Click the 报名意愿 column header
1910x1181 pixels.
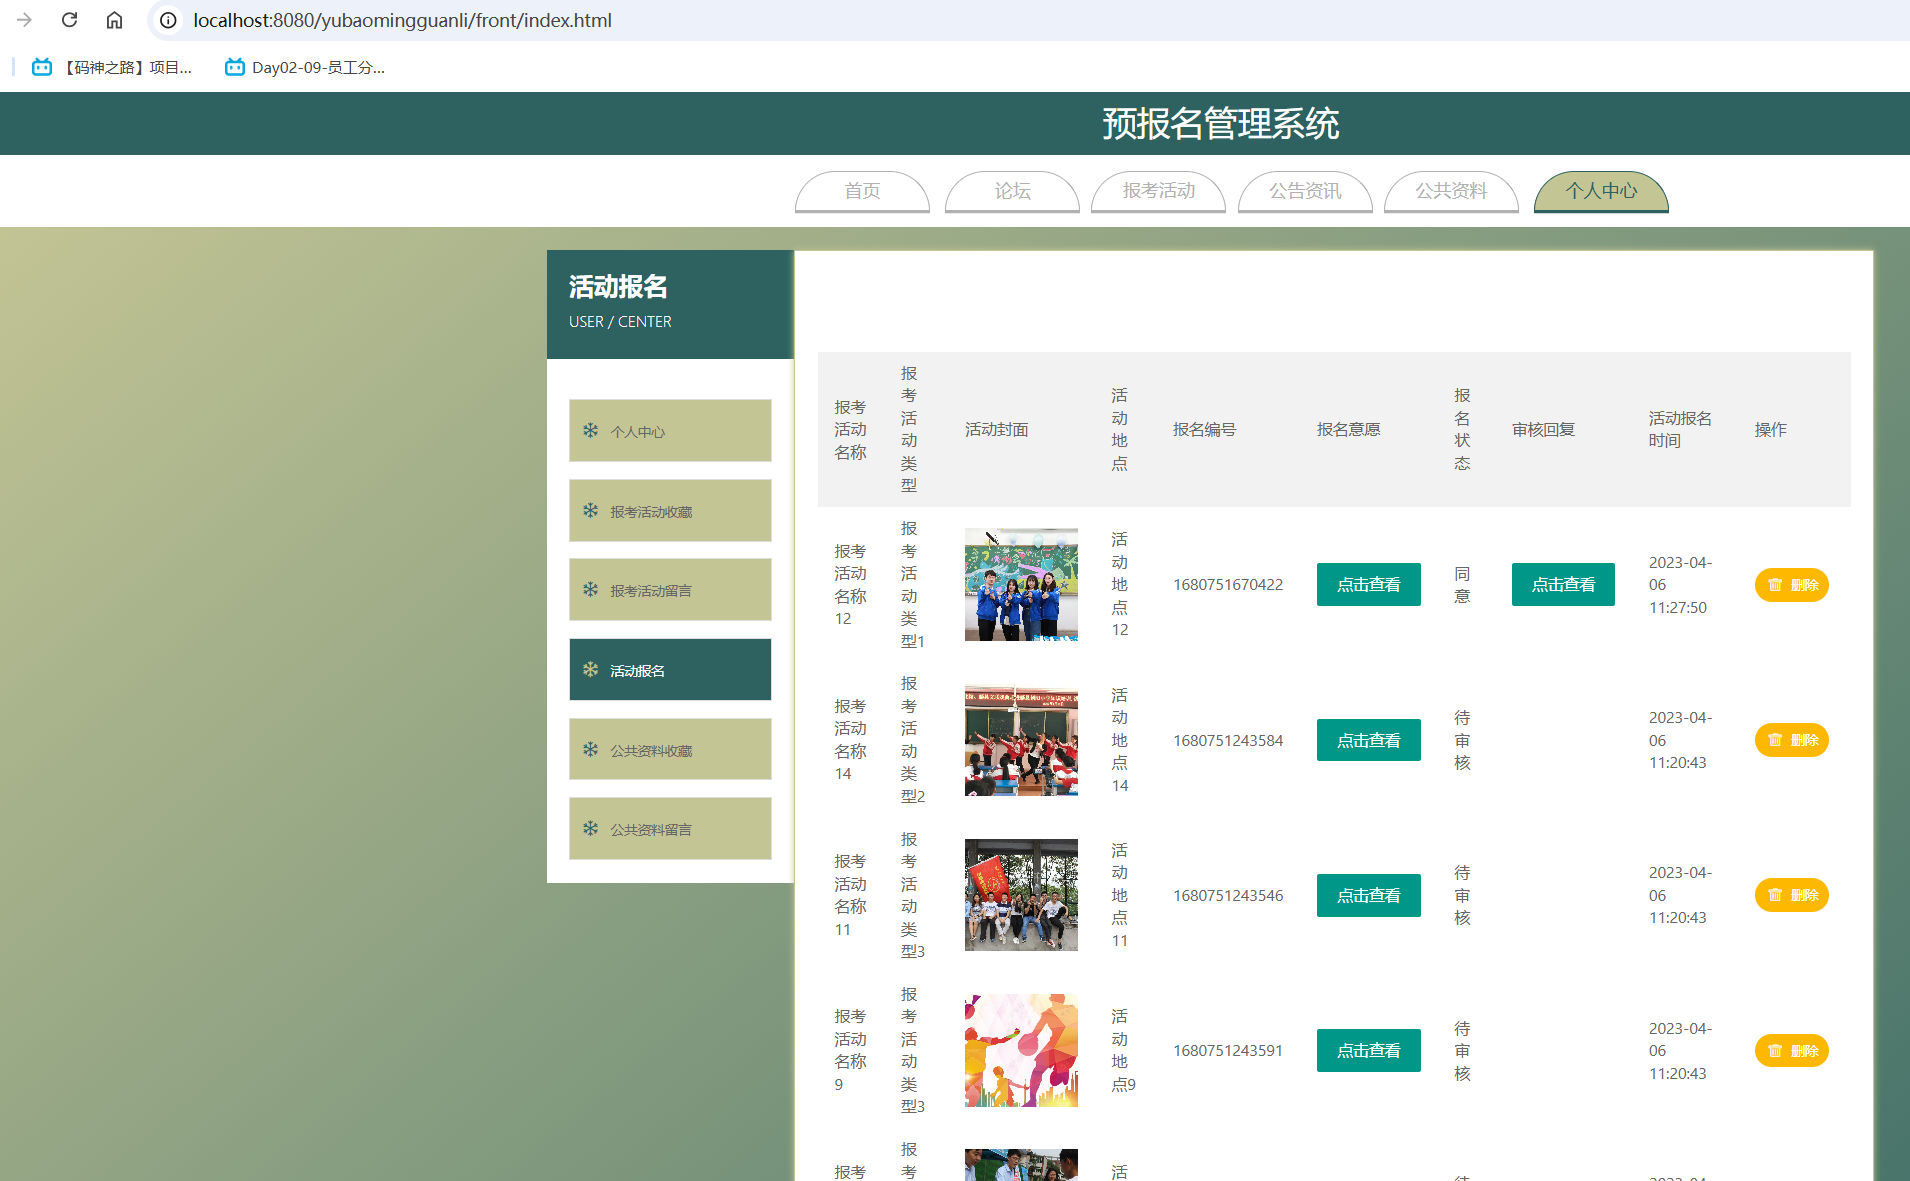[1348, 430]
